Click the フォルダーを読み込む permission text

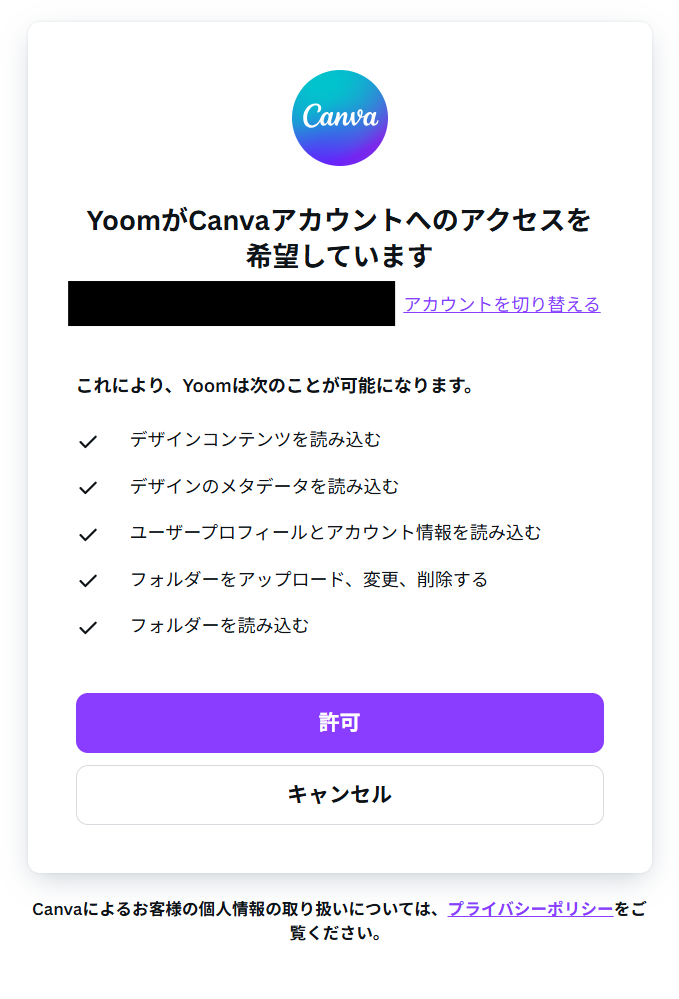coord(219,626)
